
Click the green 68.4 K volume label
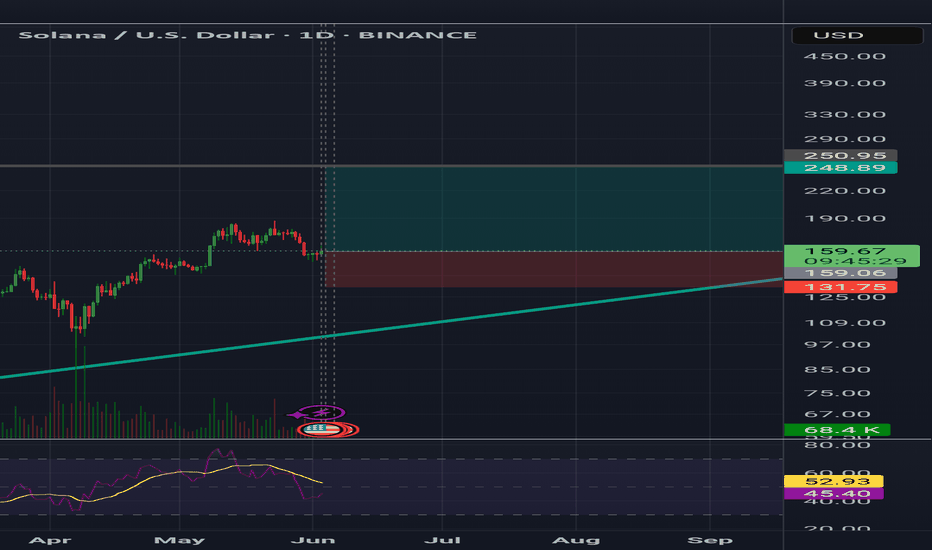click(837, 430)
